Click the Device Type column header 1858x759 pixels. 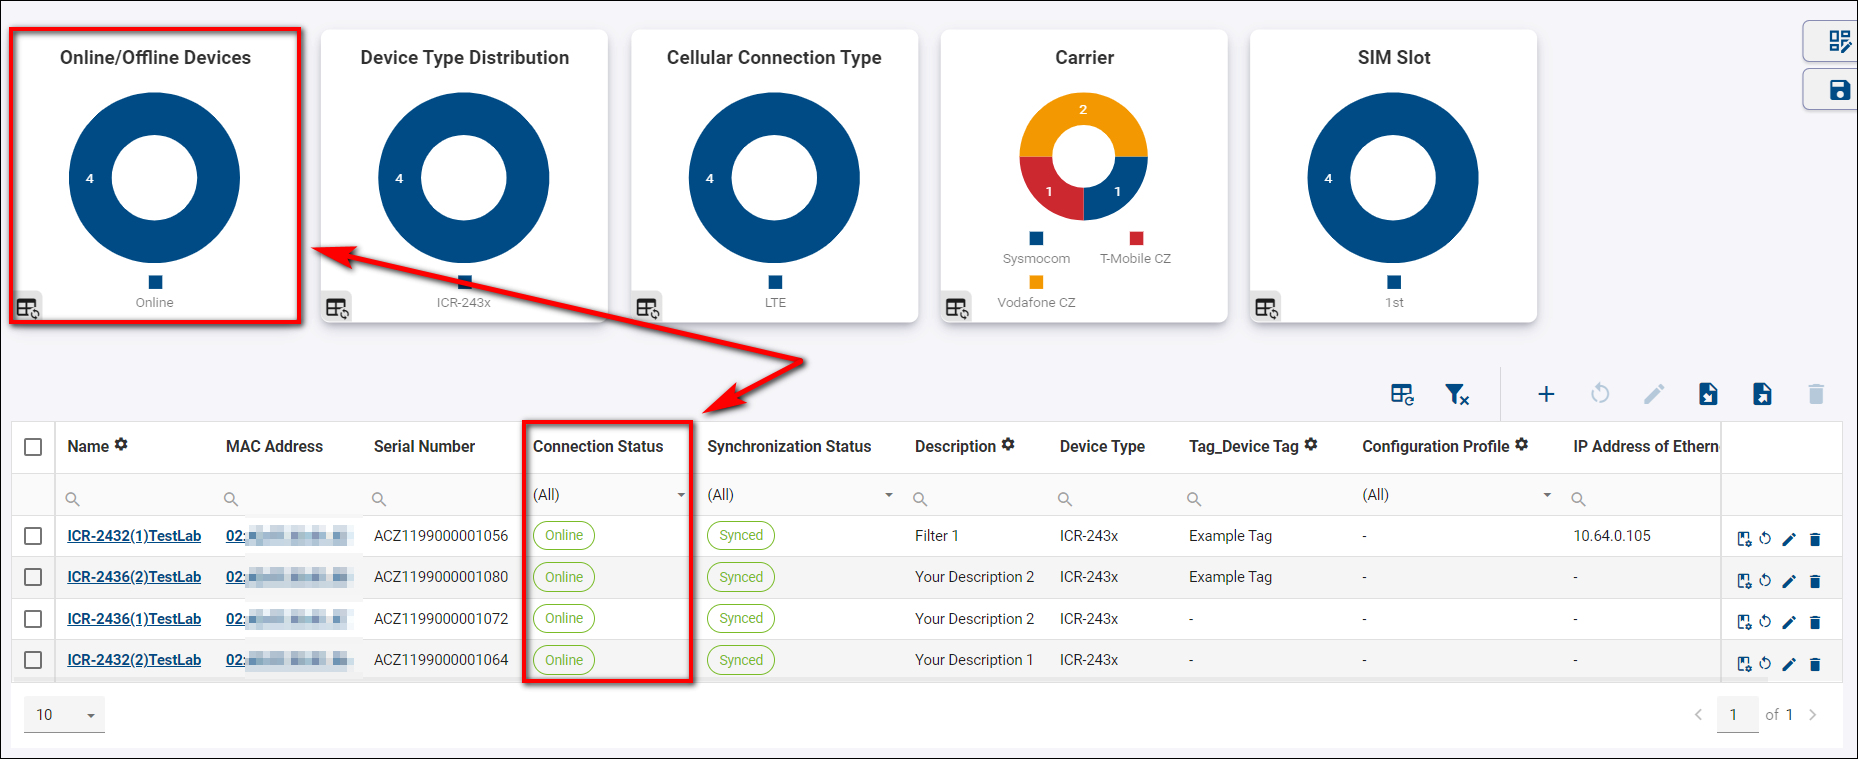tap(1102, 447)
